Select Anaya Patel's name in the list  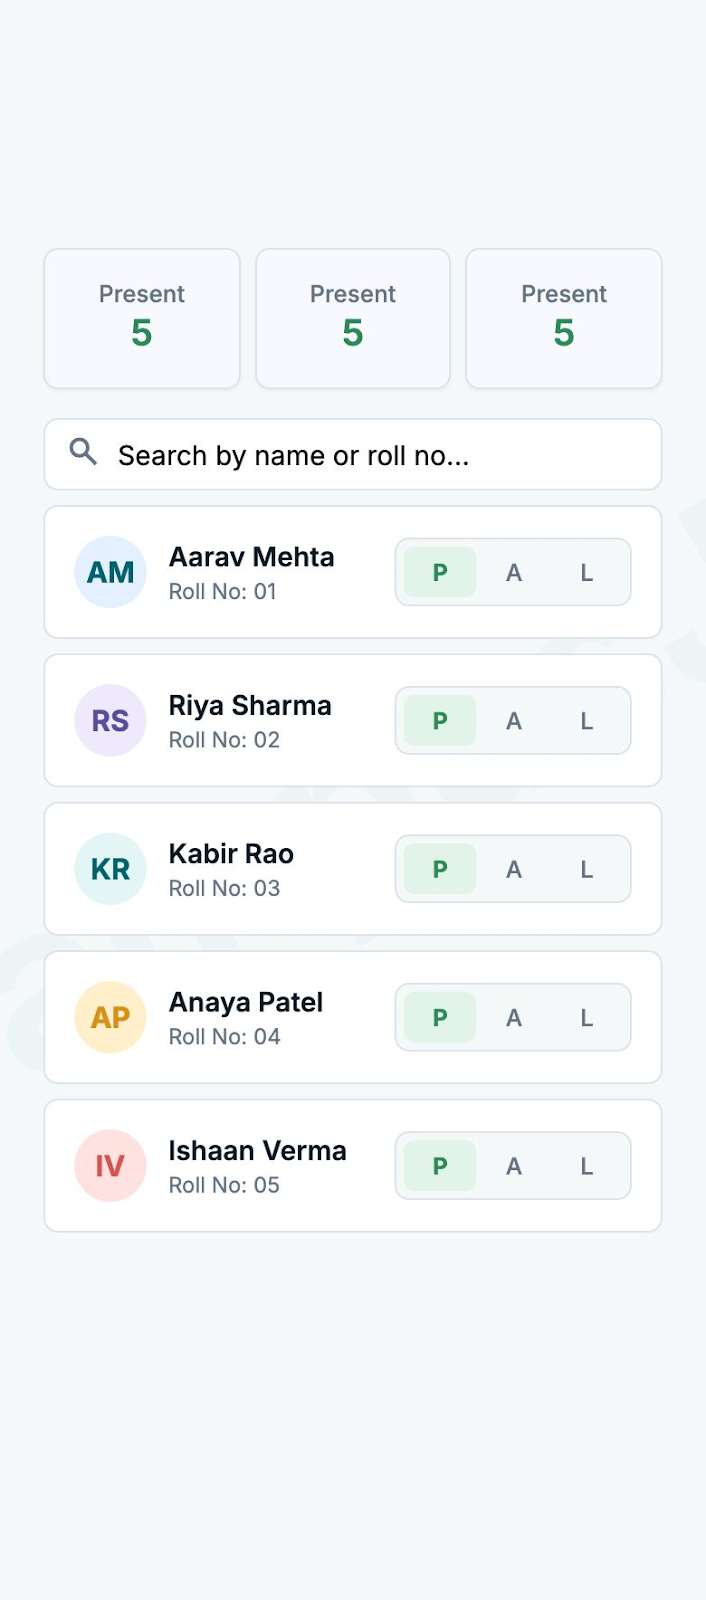coord(246,1003)
